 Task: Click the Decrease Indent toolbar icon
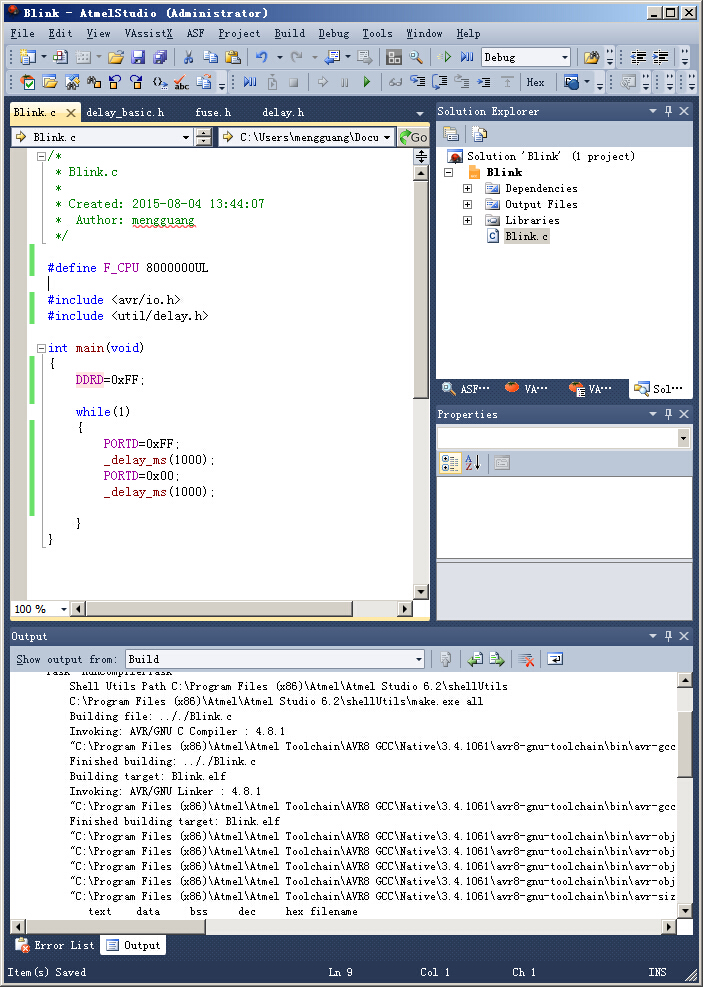[x=638, y=57]
